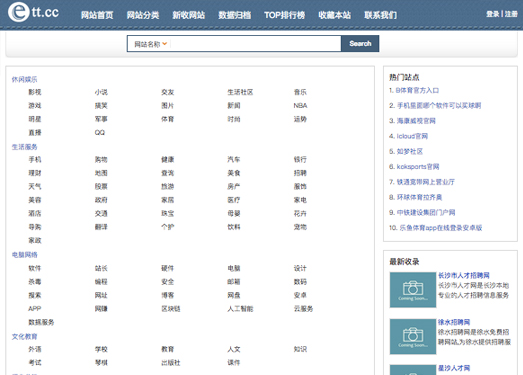Open the 小说 subcategory

pyautogui.click(x=101, y=92)
